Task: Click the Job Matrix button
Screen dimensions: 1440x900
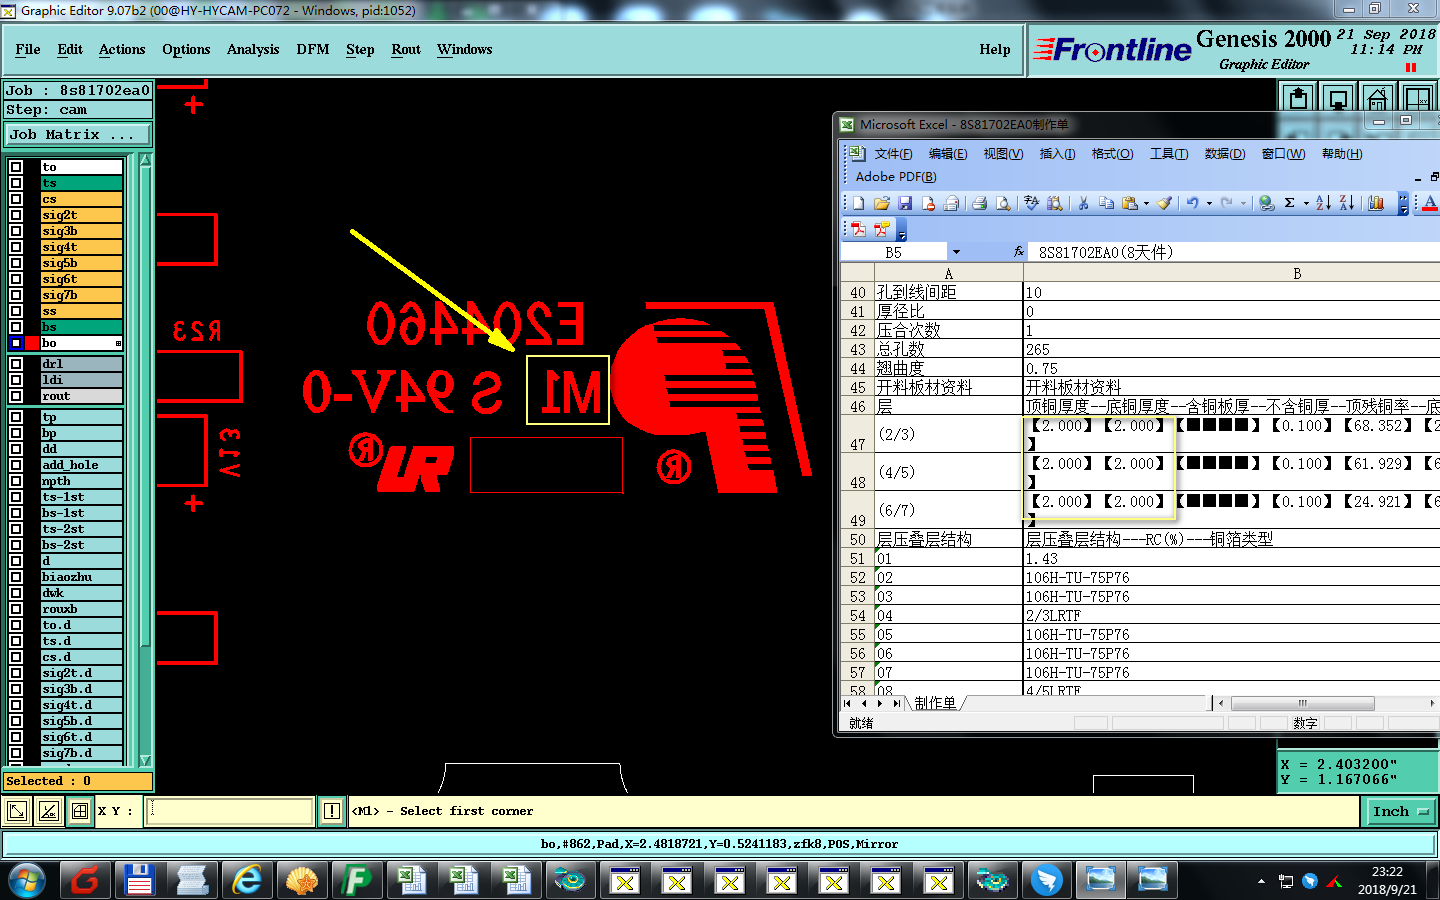Action: (78, 134)
